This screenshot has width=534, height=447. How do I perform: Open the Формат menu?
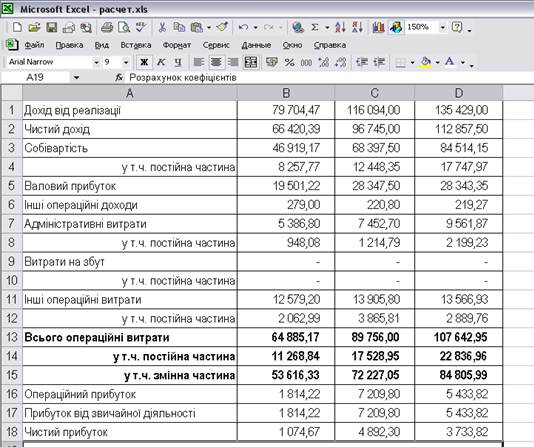tap(177, 45)
